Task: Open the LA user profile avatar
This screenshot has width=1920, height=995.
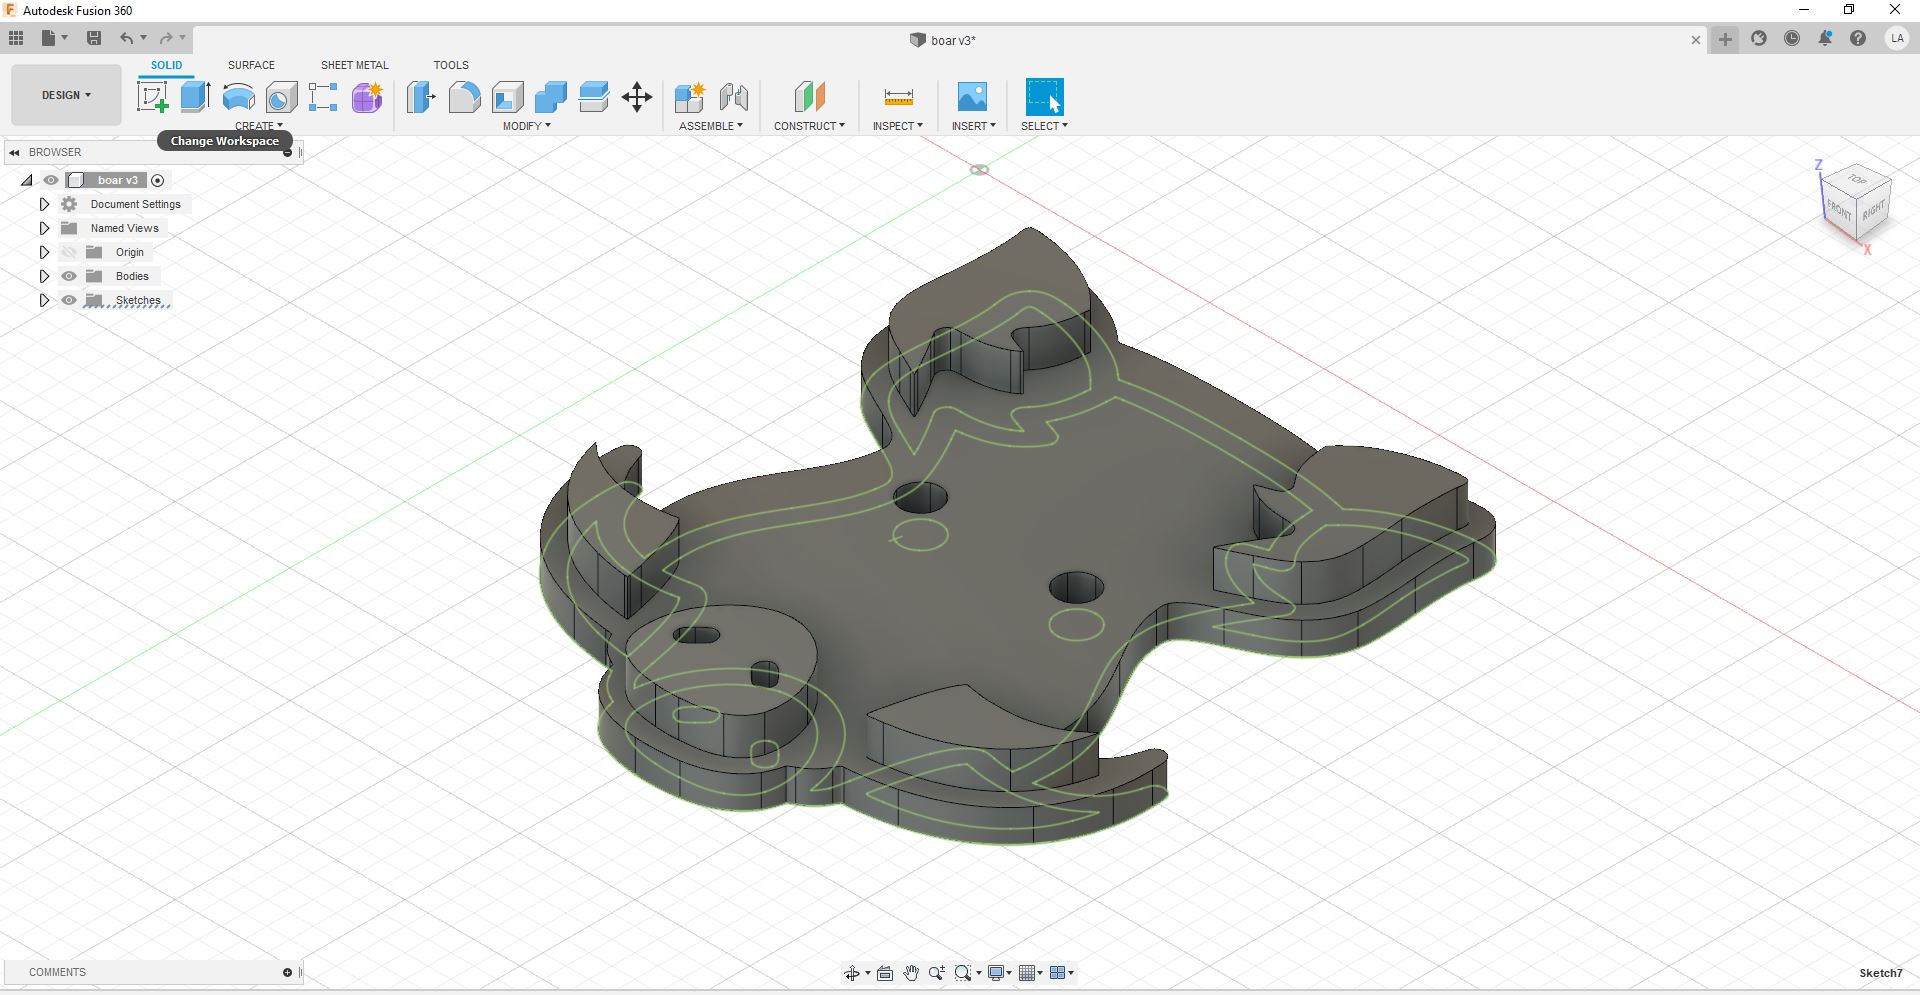Action: click(1897, 39)
